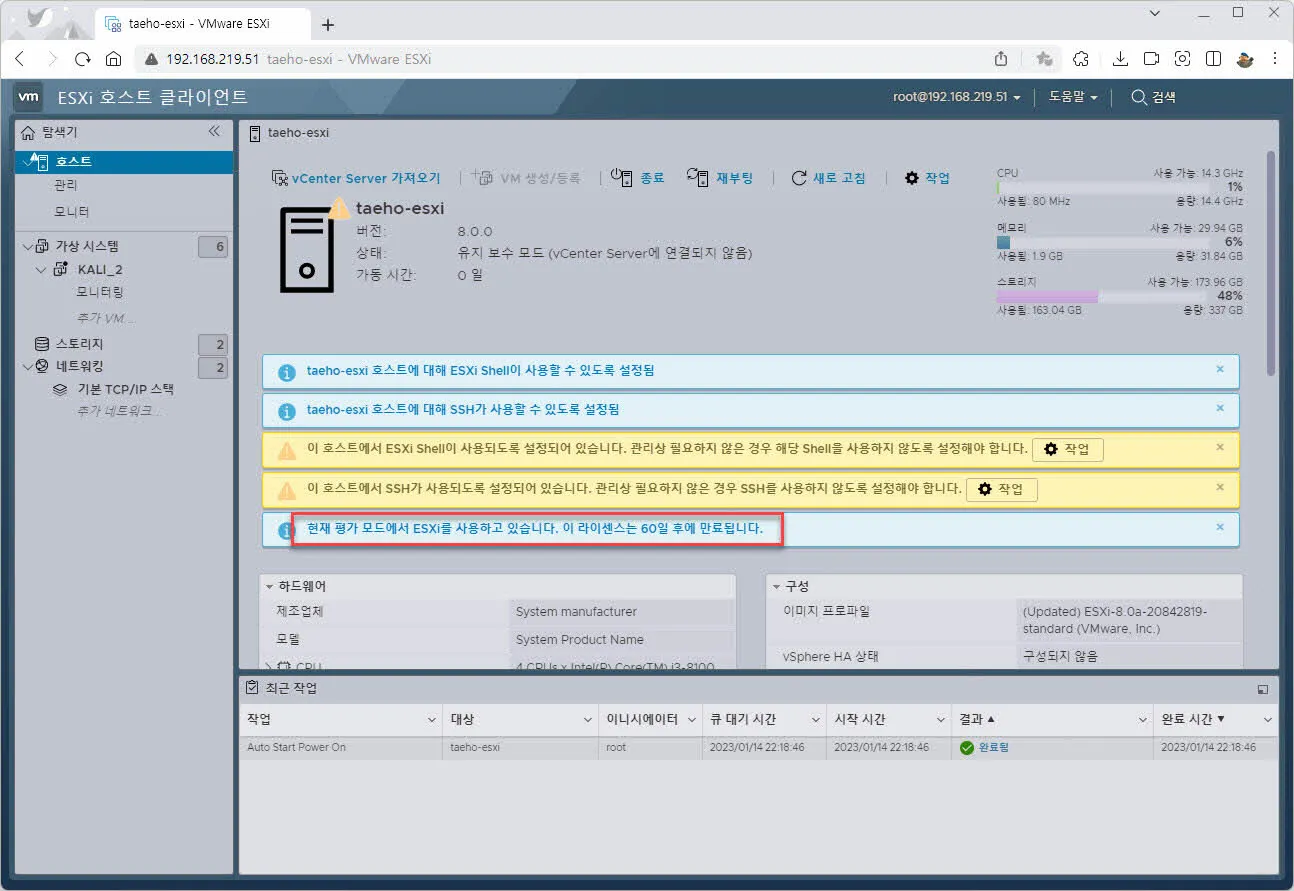Screen dimensions: 1294x891
Task: Click the search magnifier (검색) icon
Action: (x=1138, y=97)
